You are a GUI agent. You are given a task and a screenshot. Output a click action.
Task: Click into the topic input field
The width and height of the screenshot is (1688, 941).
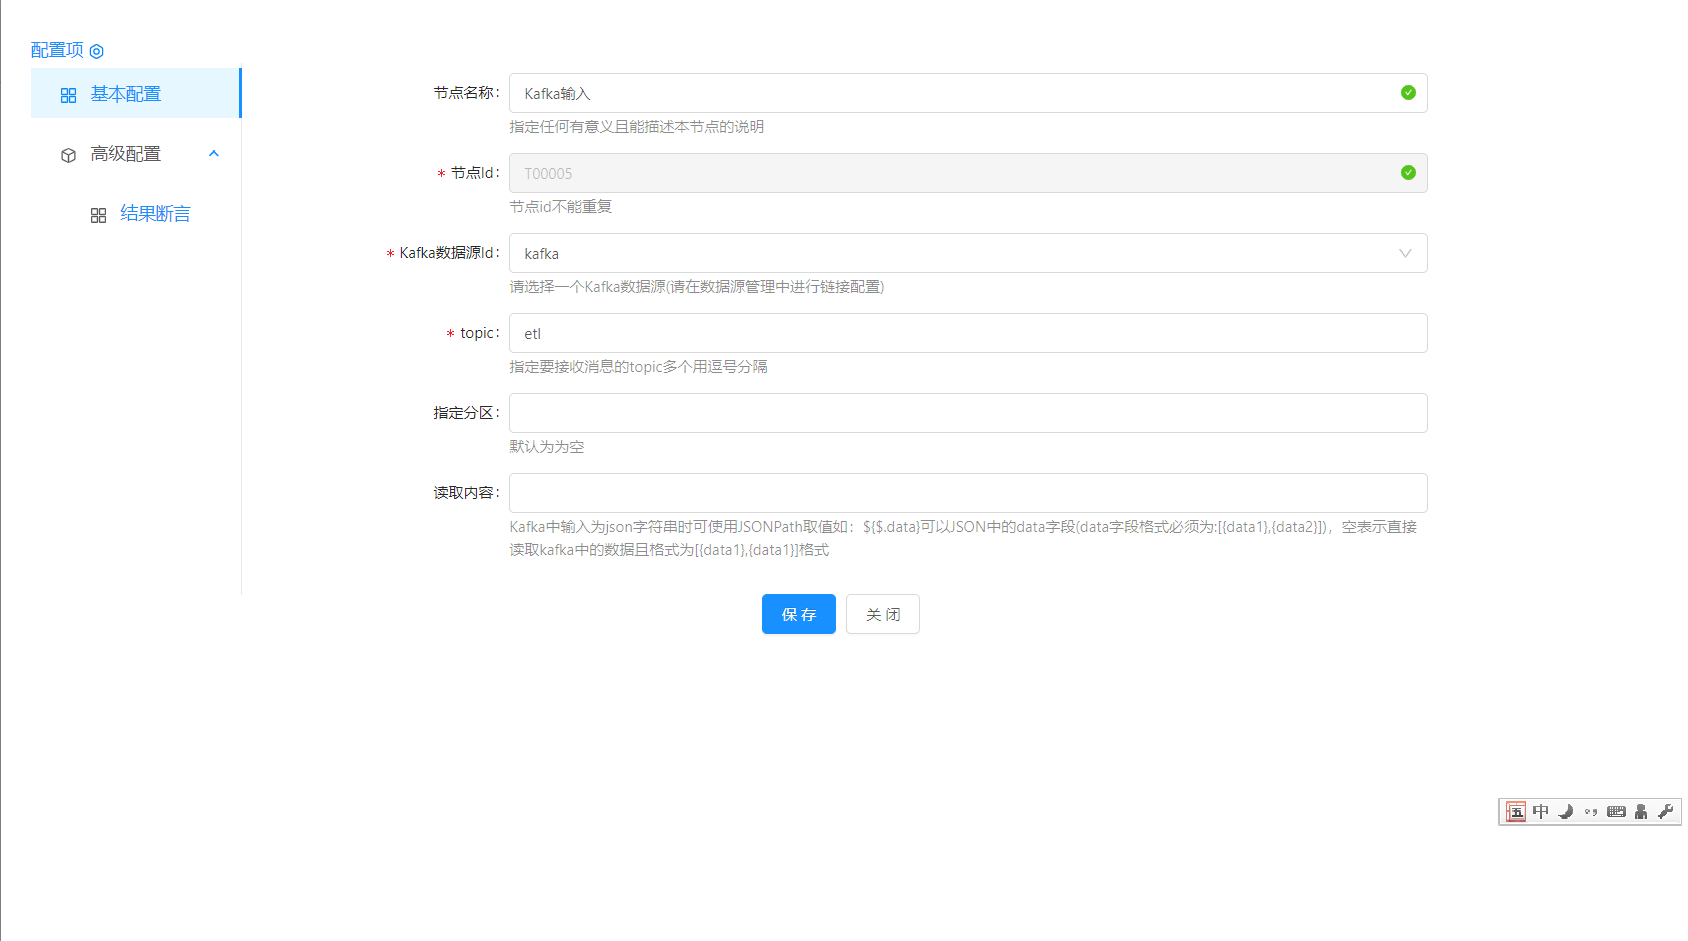[967, 333]
